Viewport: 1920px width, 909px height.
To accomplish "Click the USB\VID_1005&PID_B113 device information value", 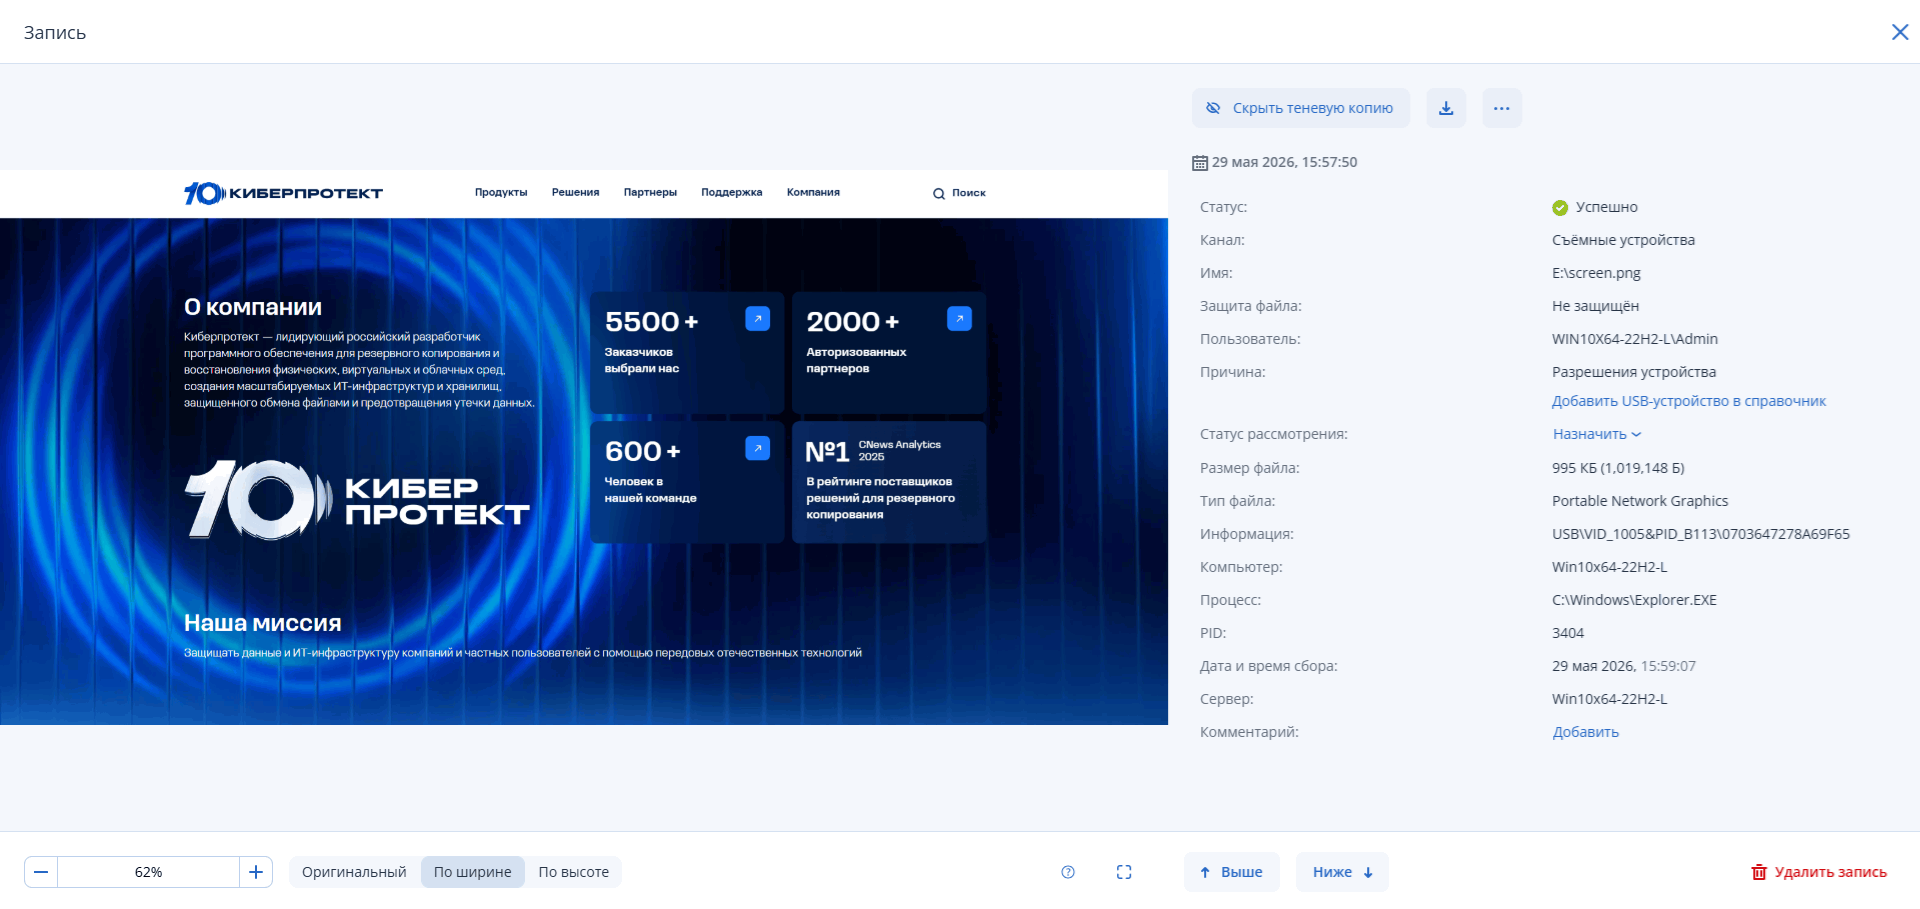I will tap(1701, 534).
